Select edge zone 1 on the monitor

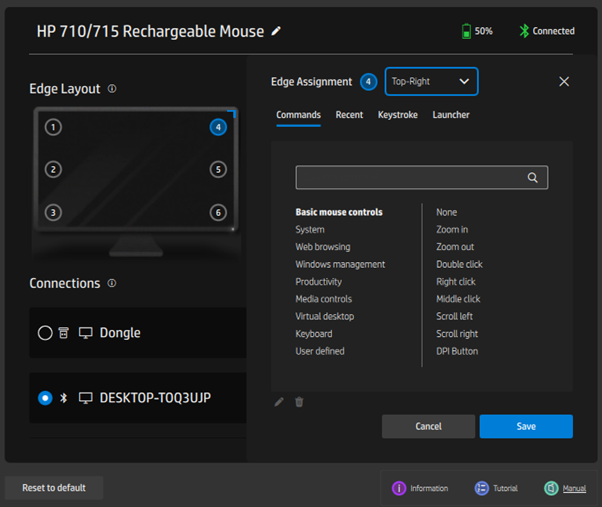point(53,127)
